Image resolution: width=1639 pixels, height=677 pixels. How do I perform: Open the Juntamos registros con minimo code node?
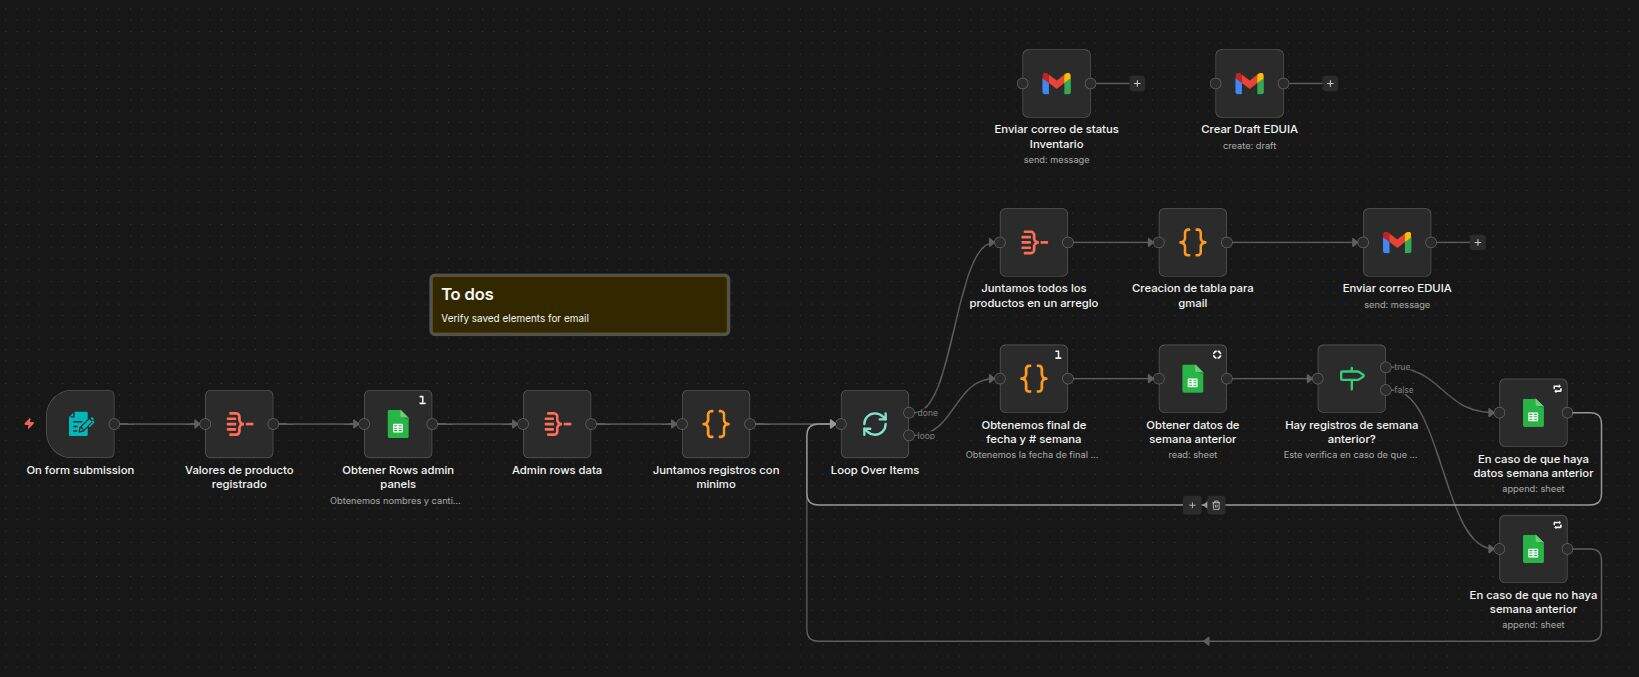point(716,424)
